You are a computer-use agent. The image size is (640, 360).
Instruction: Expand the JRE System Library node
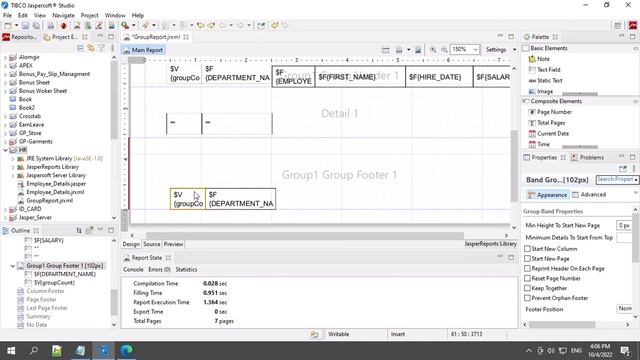[x=13, y=158]
